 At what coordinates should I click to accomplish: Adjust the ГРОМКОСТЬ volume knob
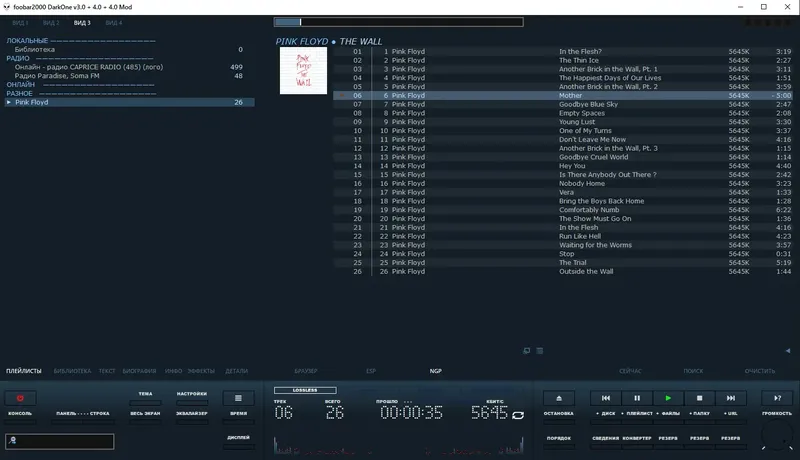point(777,436)
